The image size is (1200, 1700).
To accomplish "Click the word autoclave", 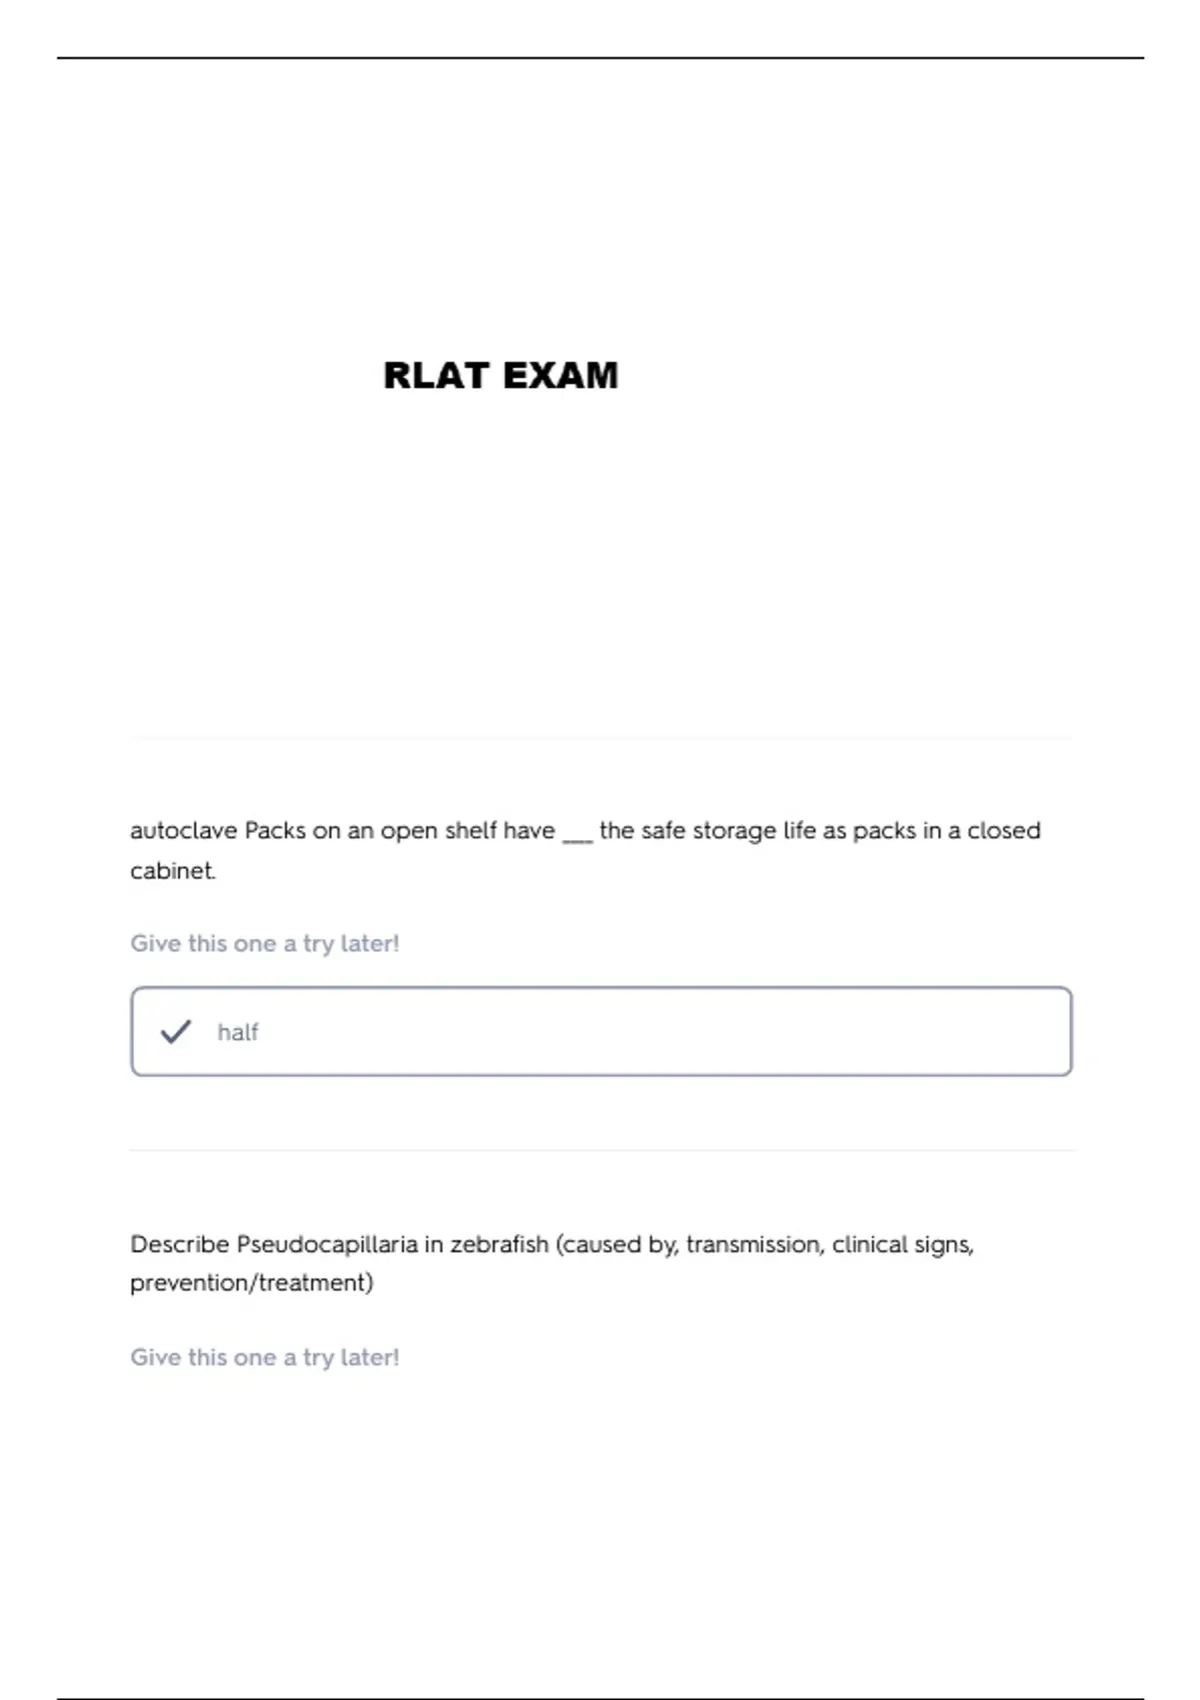I will [184, 831].
